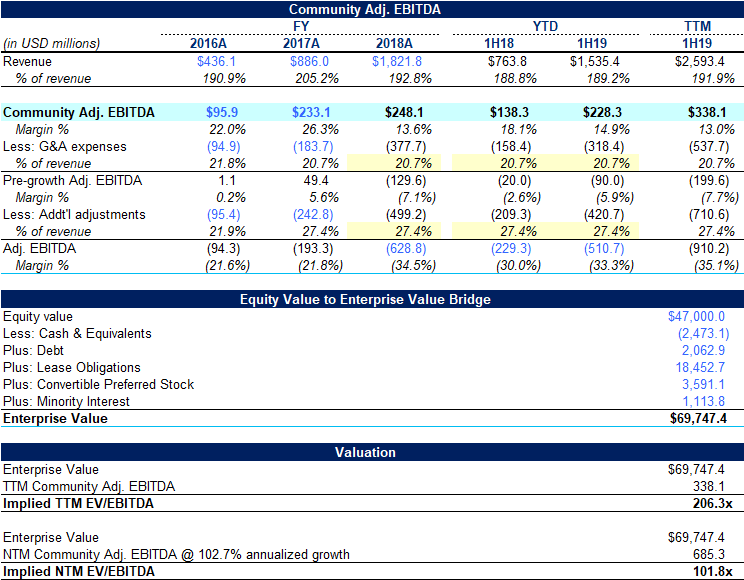Click the bold Enterprise Value row label

coord(55,419)
